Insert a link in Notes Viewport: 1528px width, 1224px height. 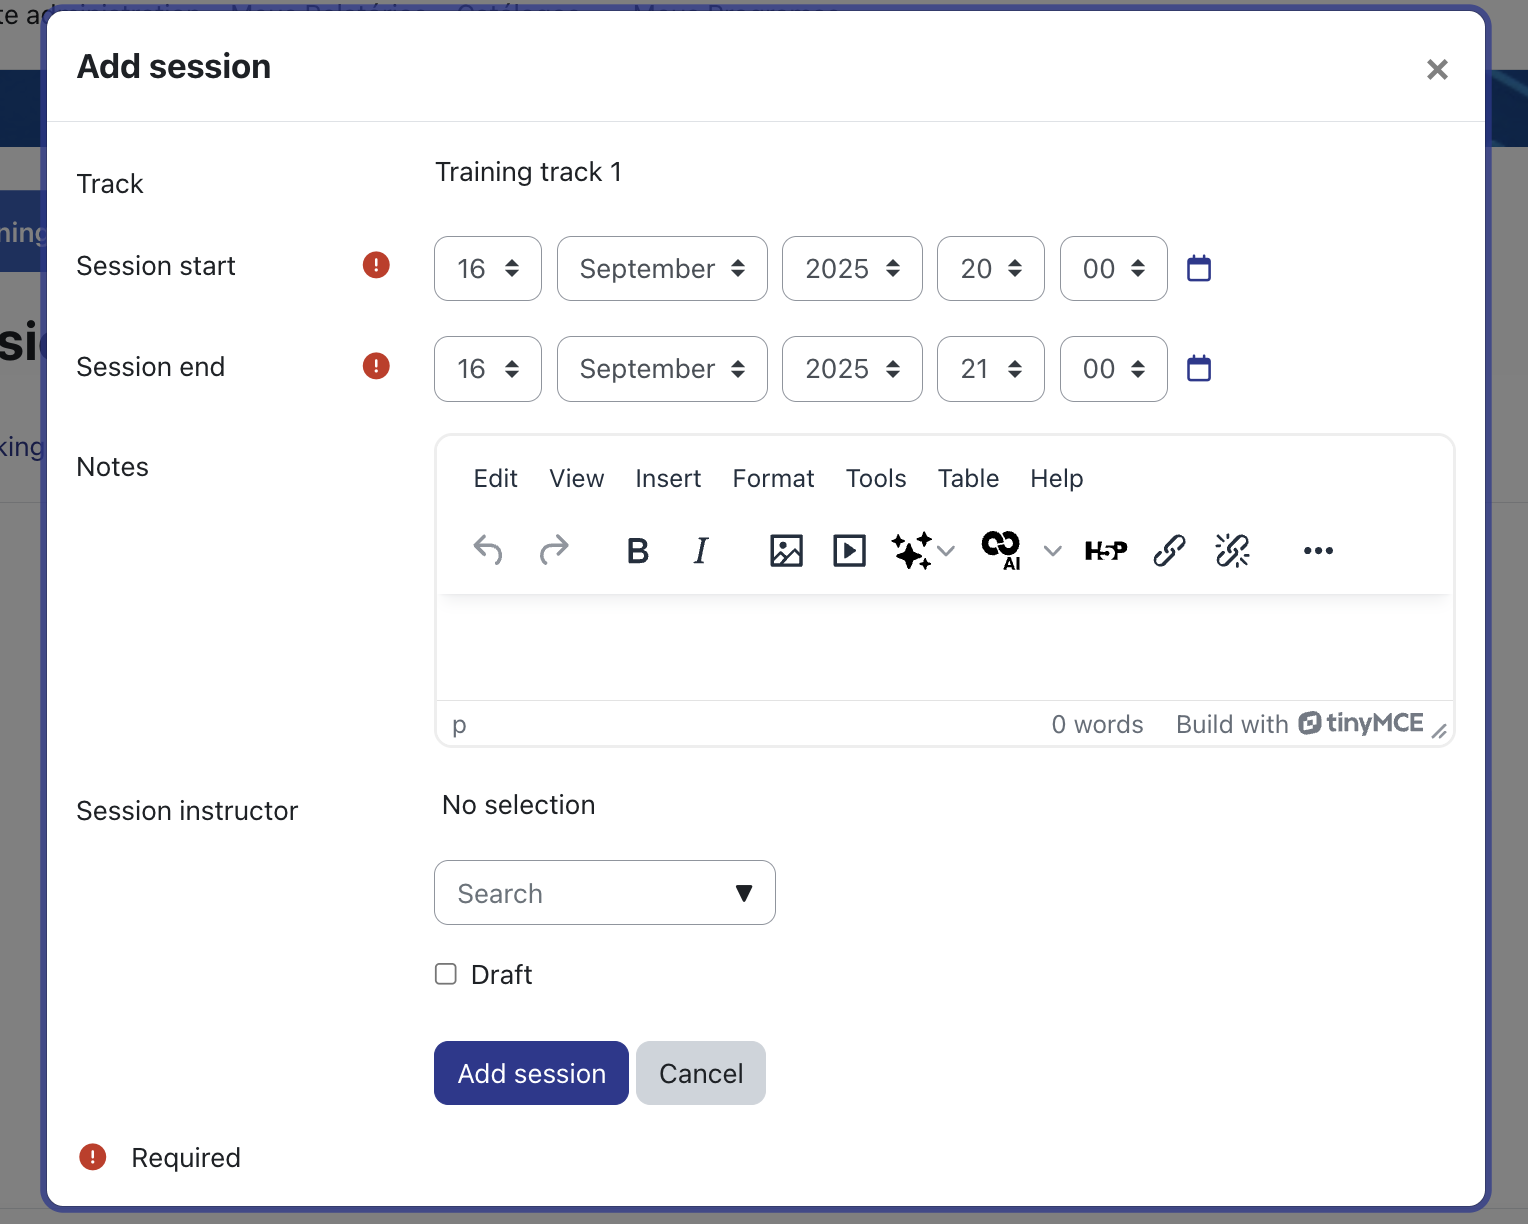[1169, 550]
